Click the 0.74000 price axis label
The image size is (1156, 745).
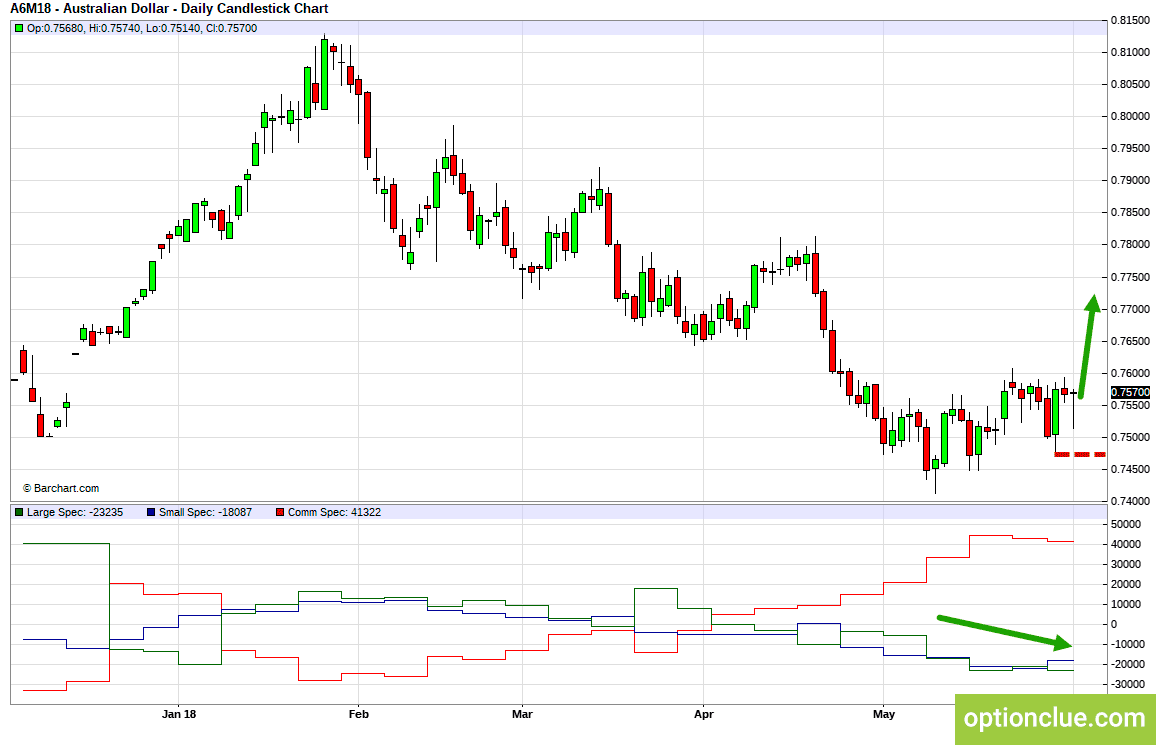pyautogui.click(x=1129, y=502)
